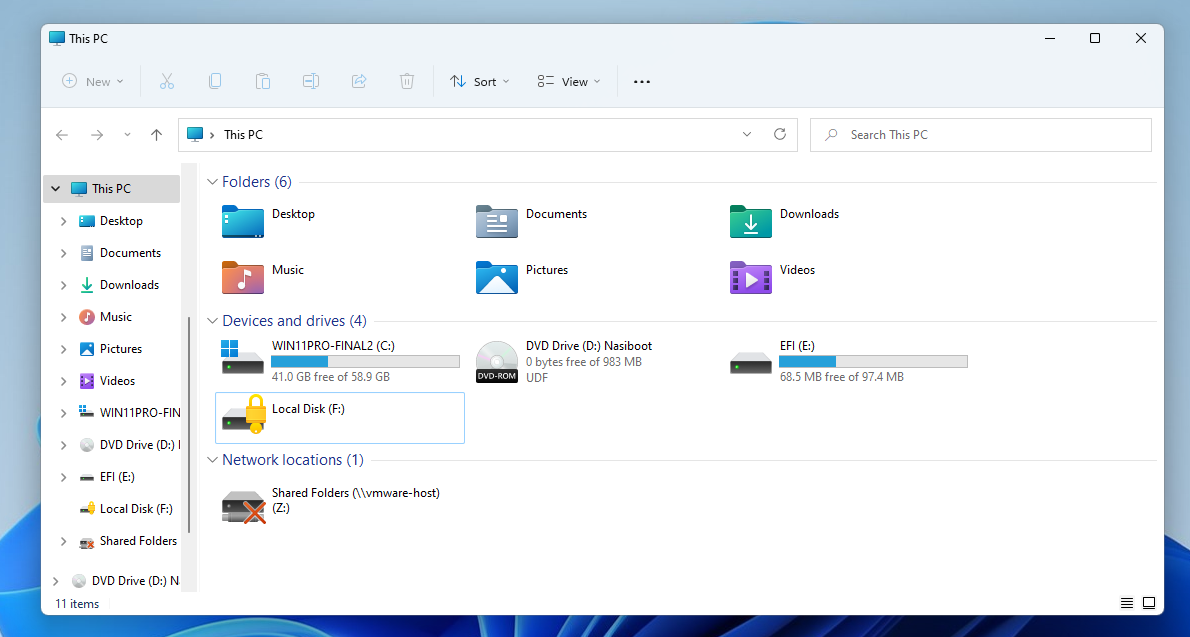Click the Cut scissors icon in toolbar
Viewport: 1190px width, 637px height.
167,81
